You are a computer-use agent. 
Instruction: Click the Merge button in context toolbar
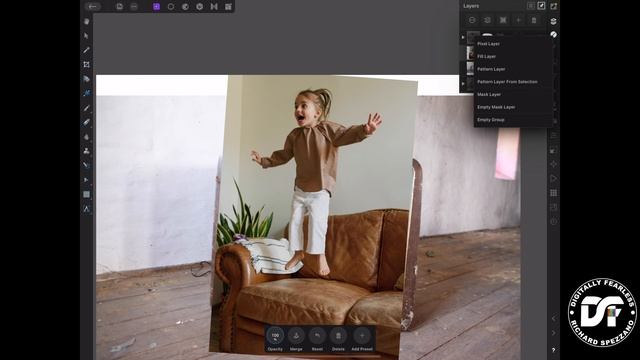[296, 338]
